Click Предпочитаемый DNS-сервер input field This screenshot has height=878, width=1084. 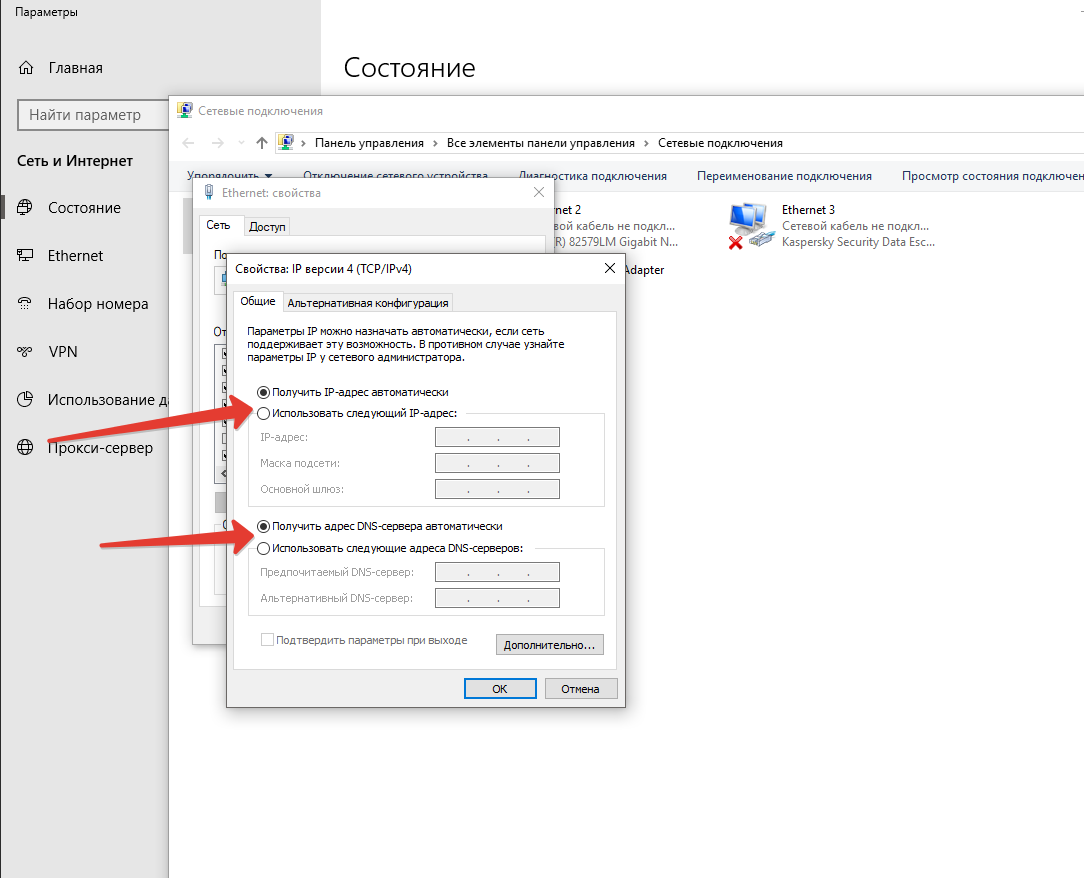(x=497, y=572)
